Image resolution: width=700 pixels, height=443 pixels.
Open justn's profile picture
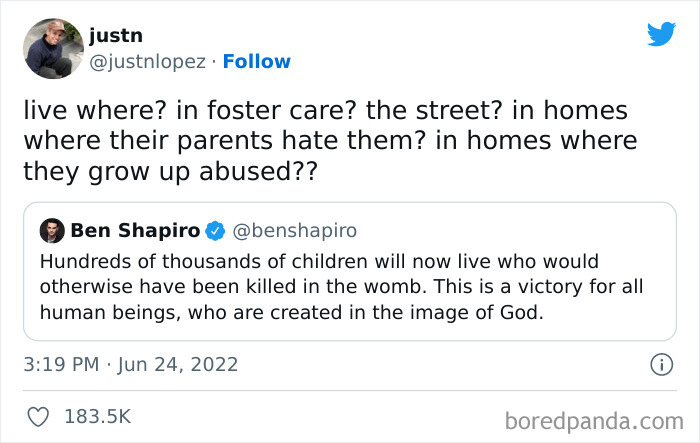pyautogui.click(x=53, y=48)
